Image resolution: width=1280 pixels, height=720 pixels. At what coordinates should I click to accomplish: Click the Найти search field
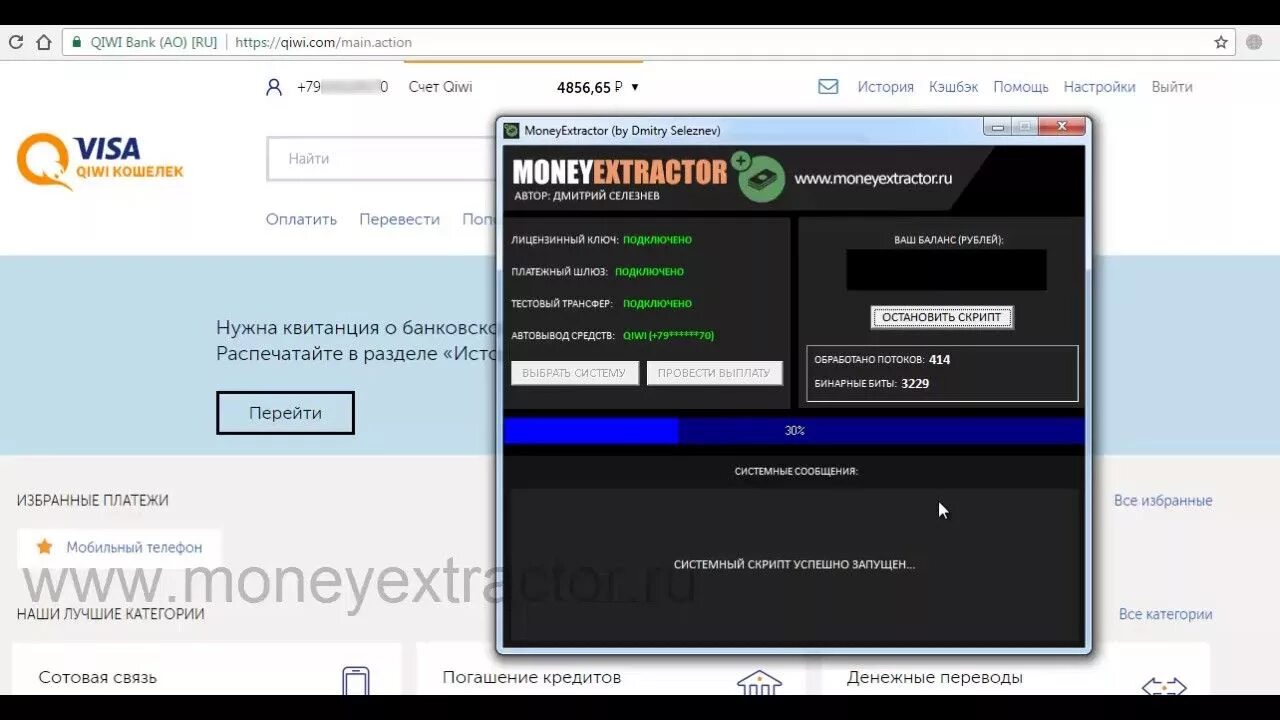381,159
